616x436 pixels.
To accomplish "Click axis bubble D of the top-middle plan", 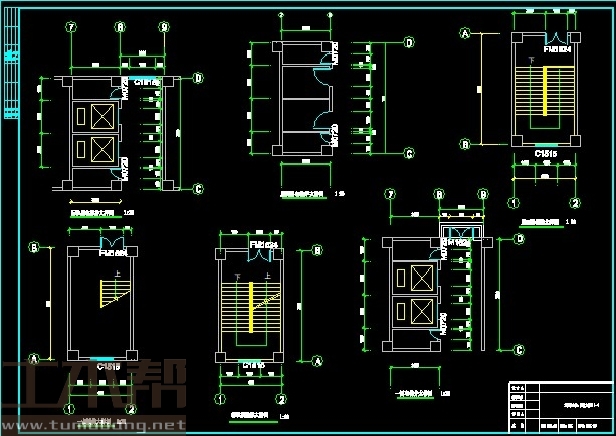I will 409,42.
